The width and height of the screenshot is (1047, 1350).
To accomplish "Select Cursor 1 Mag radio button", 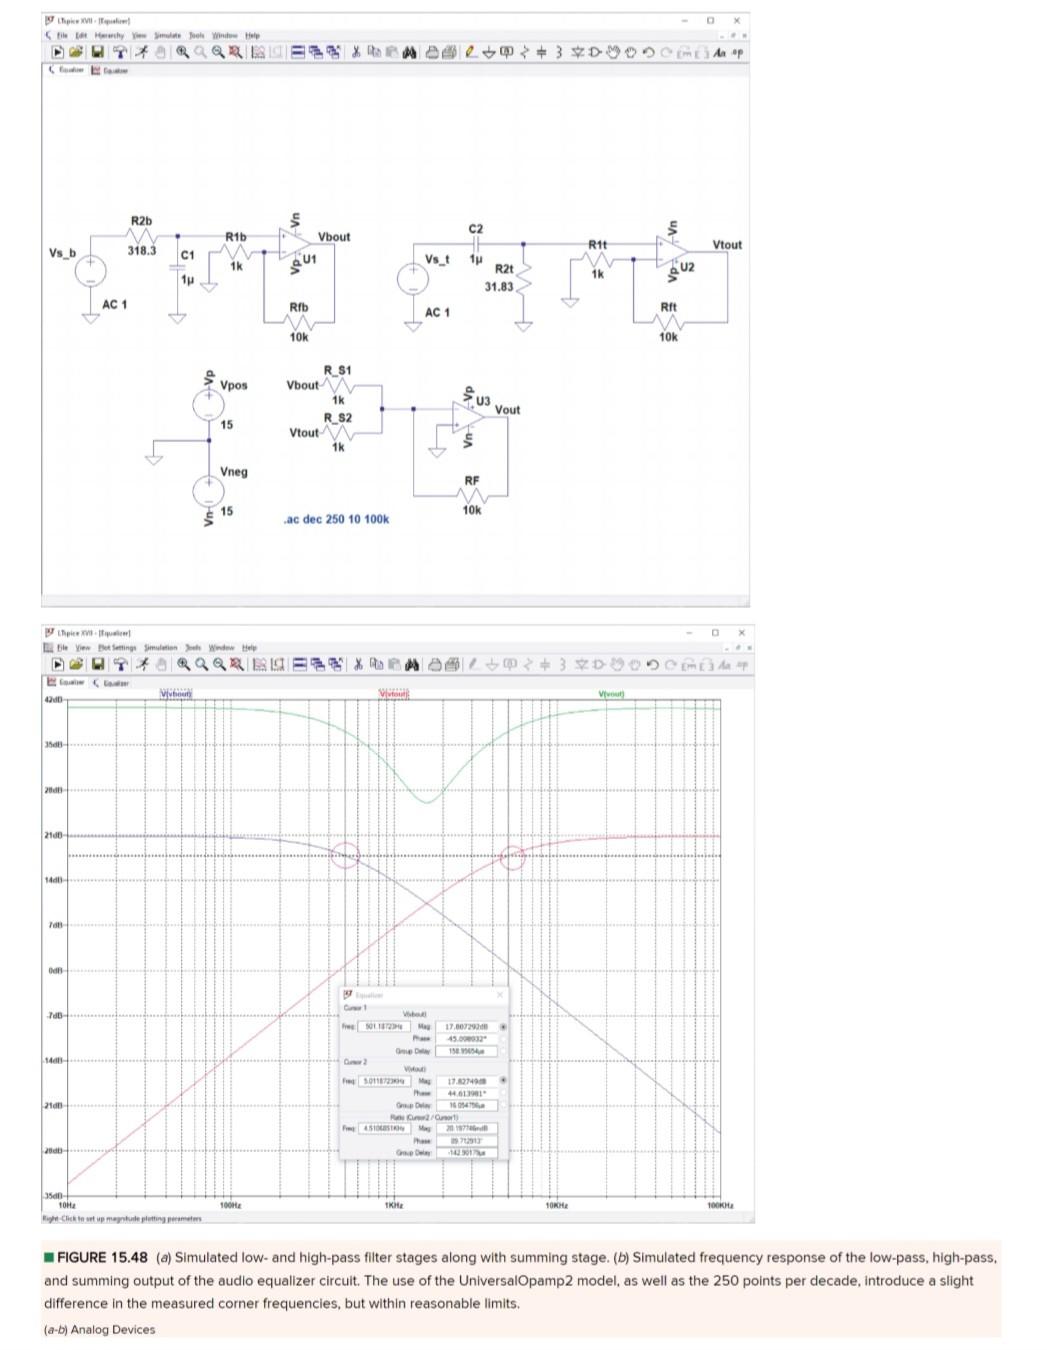I will 503,1027.
